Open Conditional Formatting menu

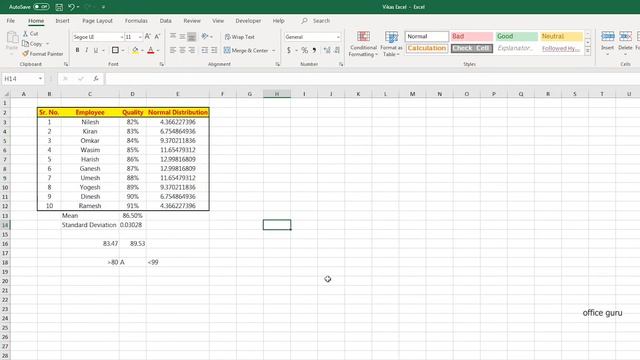[363, 44]
